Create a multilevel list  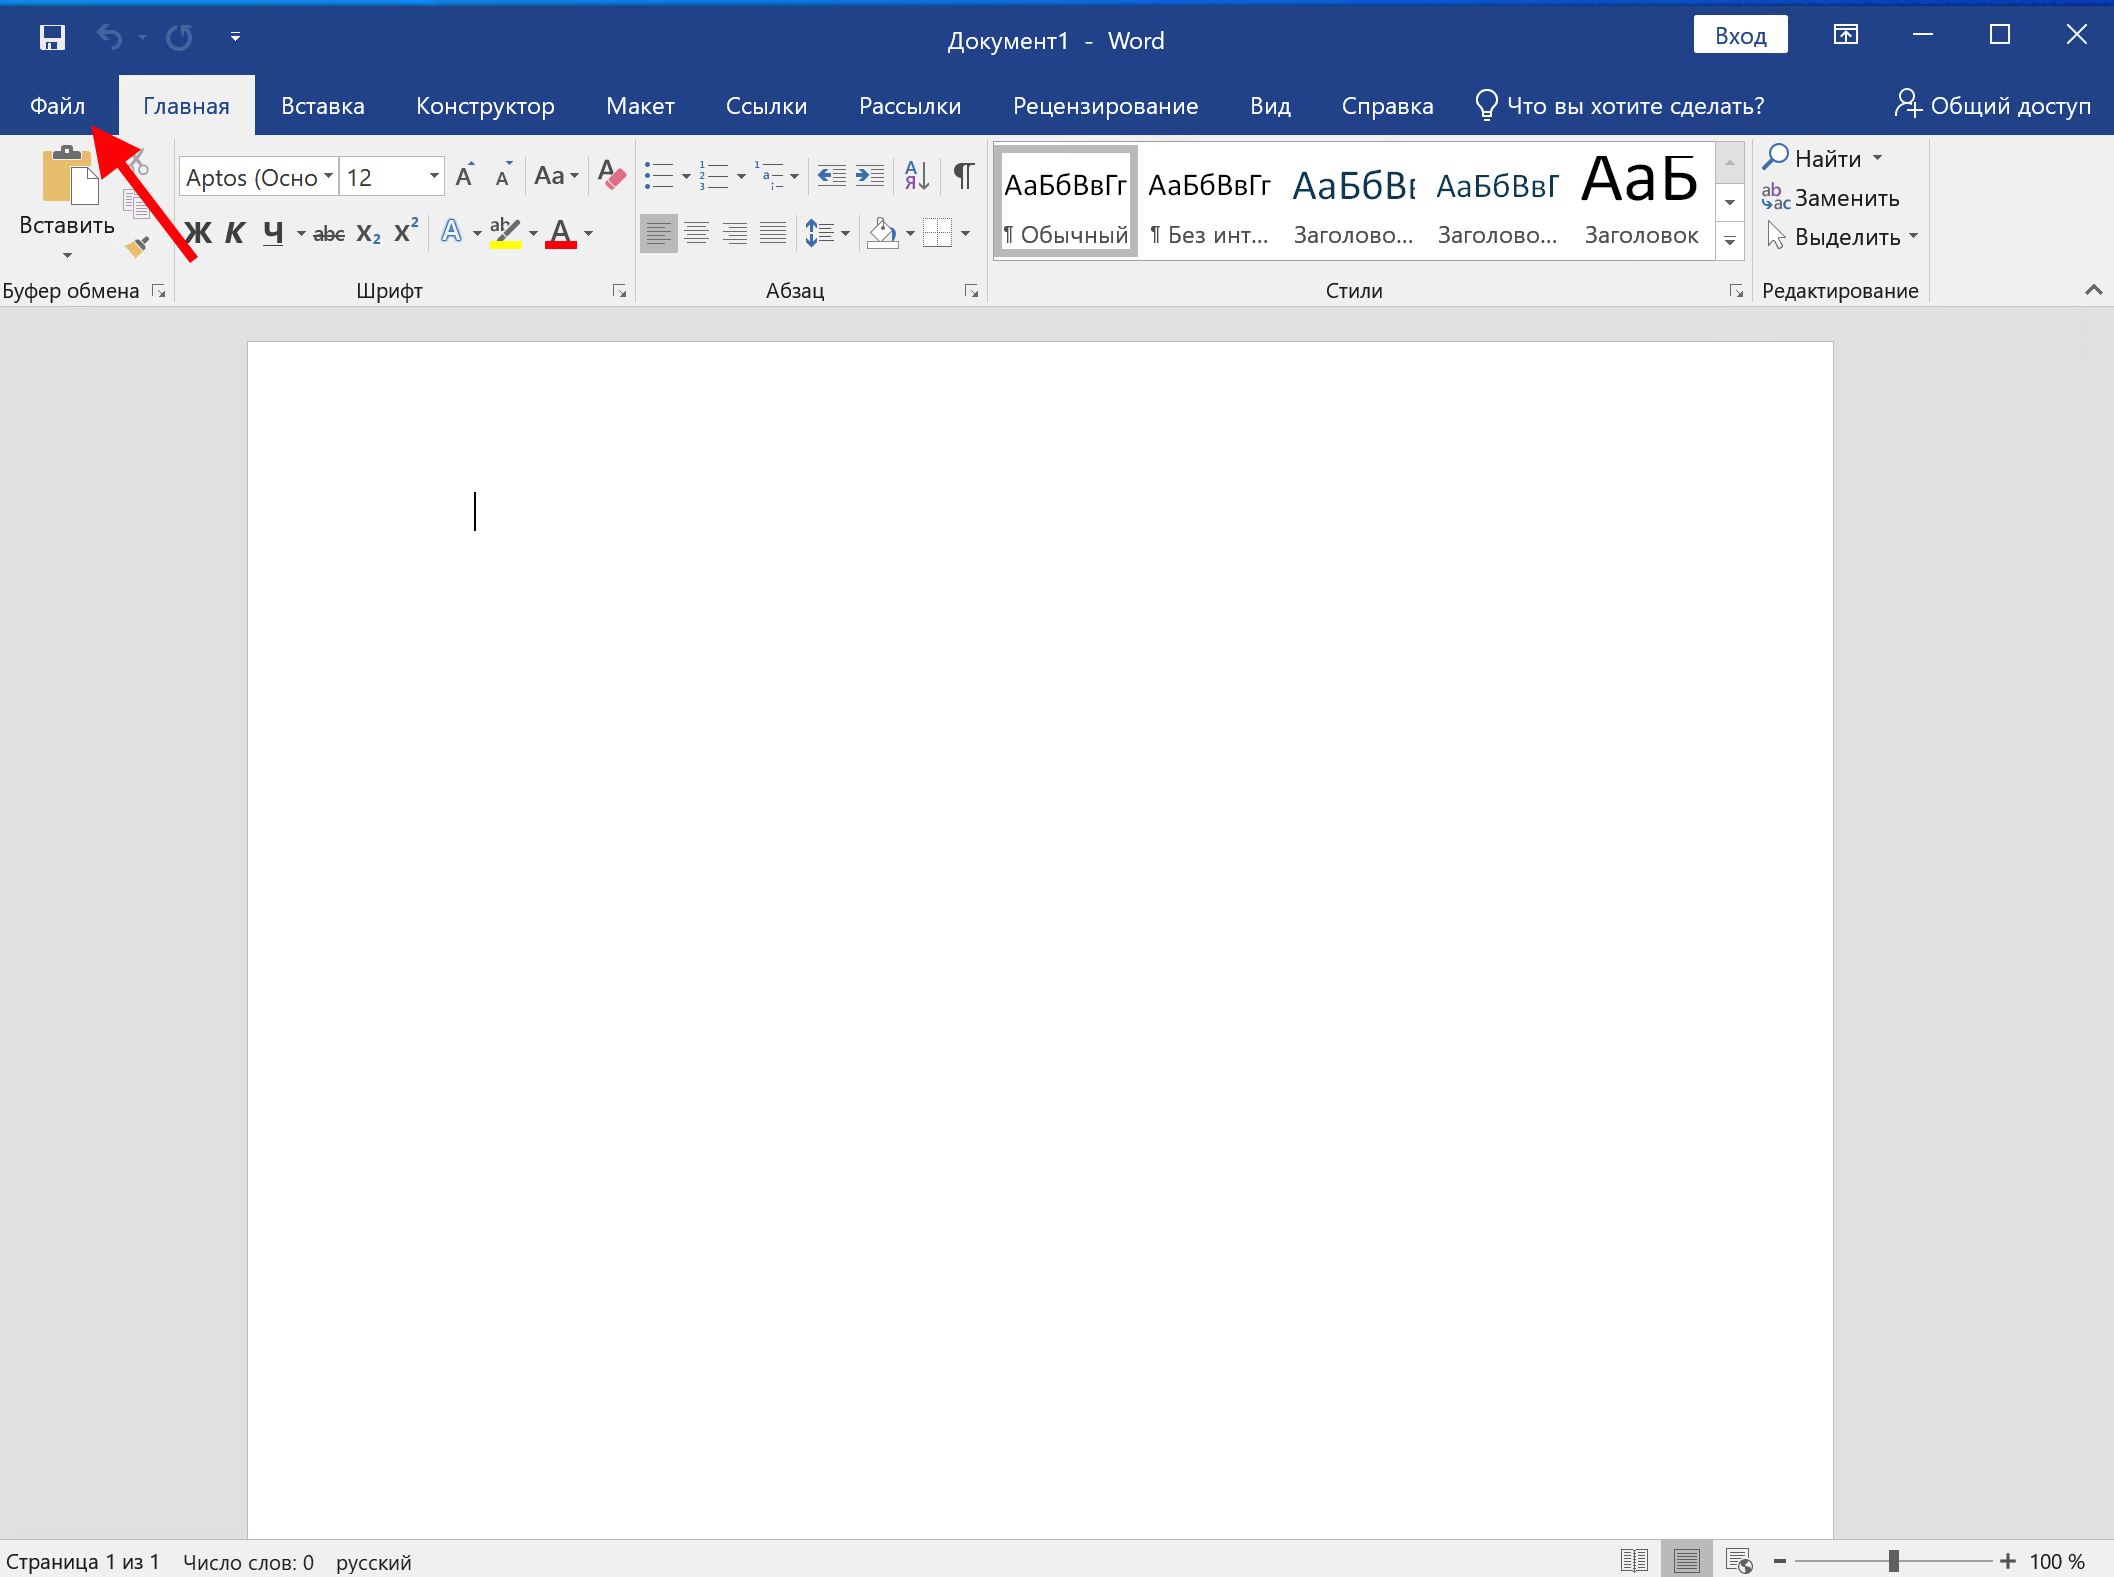coord(770,176)
